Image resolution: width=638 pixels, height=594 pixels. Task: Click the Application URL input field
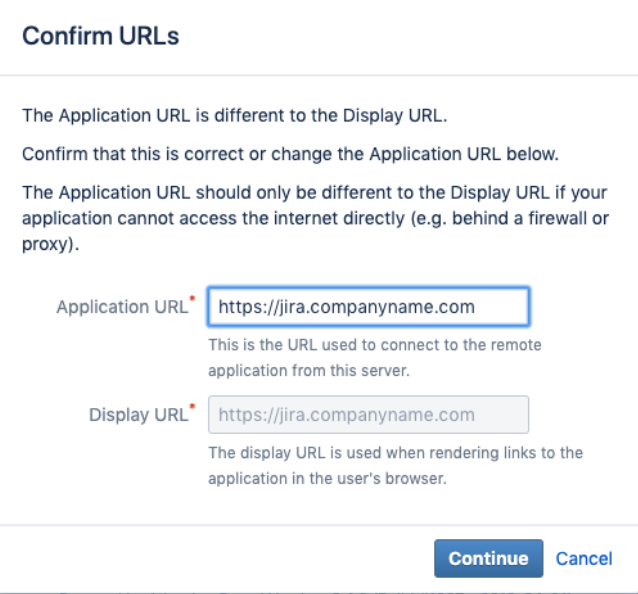pos(368,307)
